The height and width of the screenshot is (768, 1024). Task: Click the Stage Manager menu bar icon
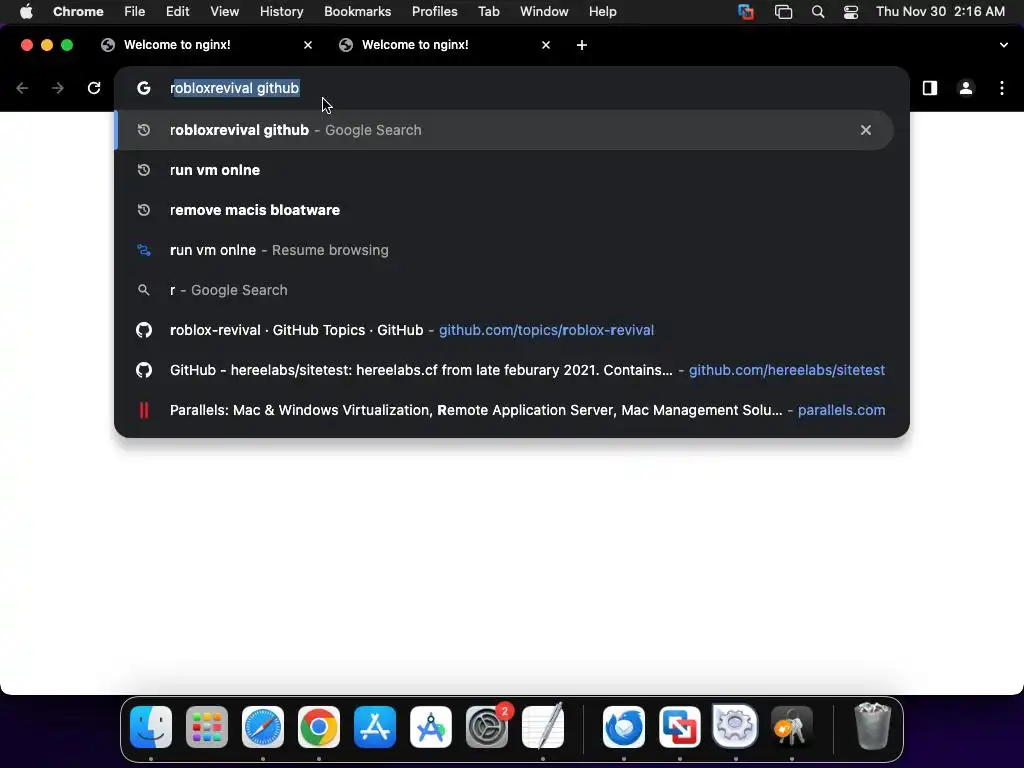783,12
